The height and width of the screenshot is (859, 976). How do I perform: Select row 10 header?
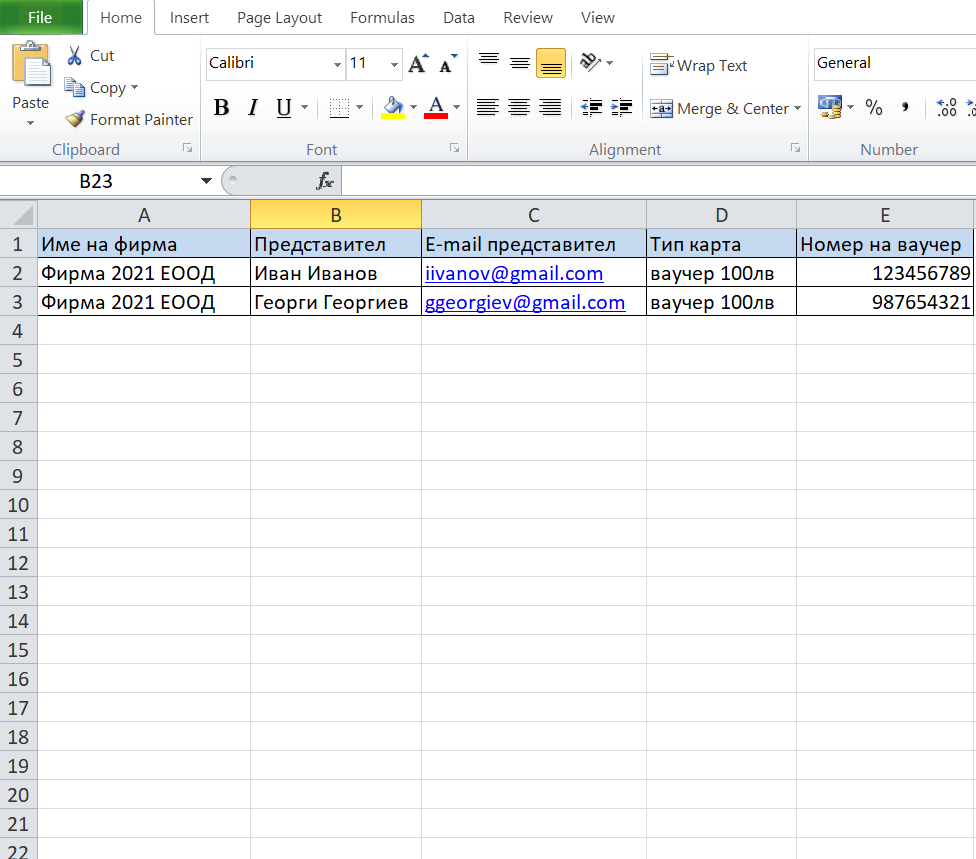[x=19, y=505]
